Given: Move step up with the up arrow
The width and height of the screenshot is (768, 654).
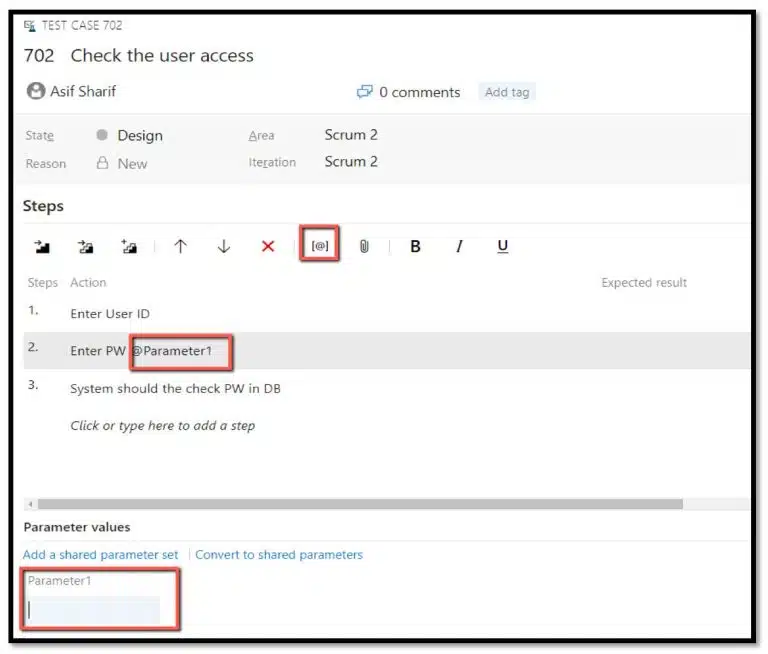Looking at the screenshot, I should click(180, 247).
